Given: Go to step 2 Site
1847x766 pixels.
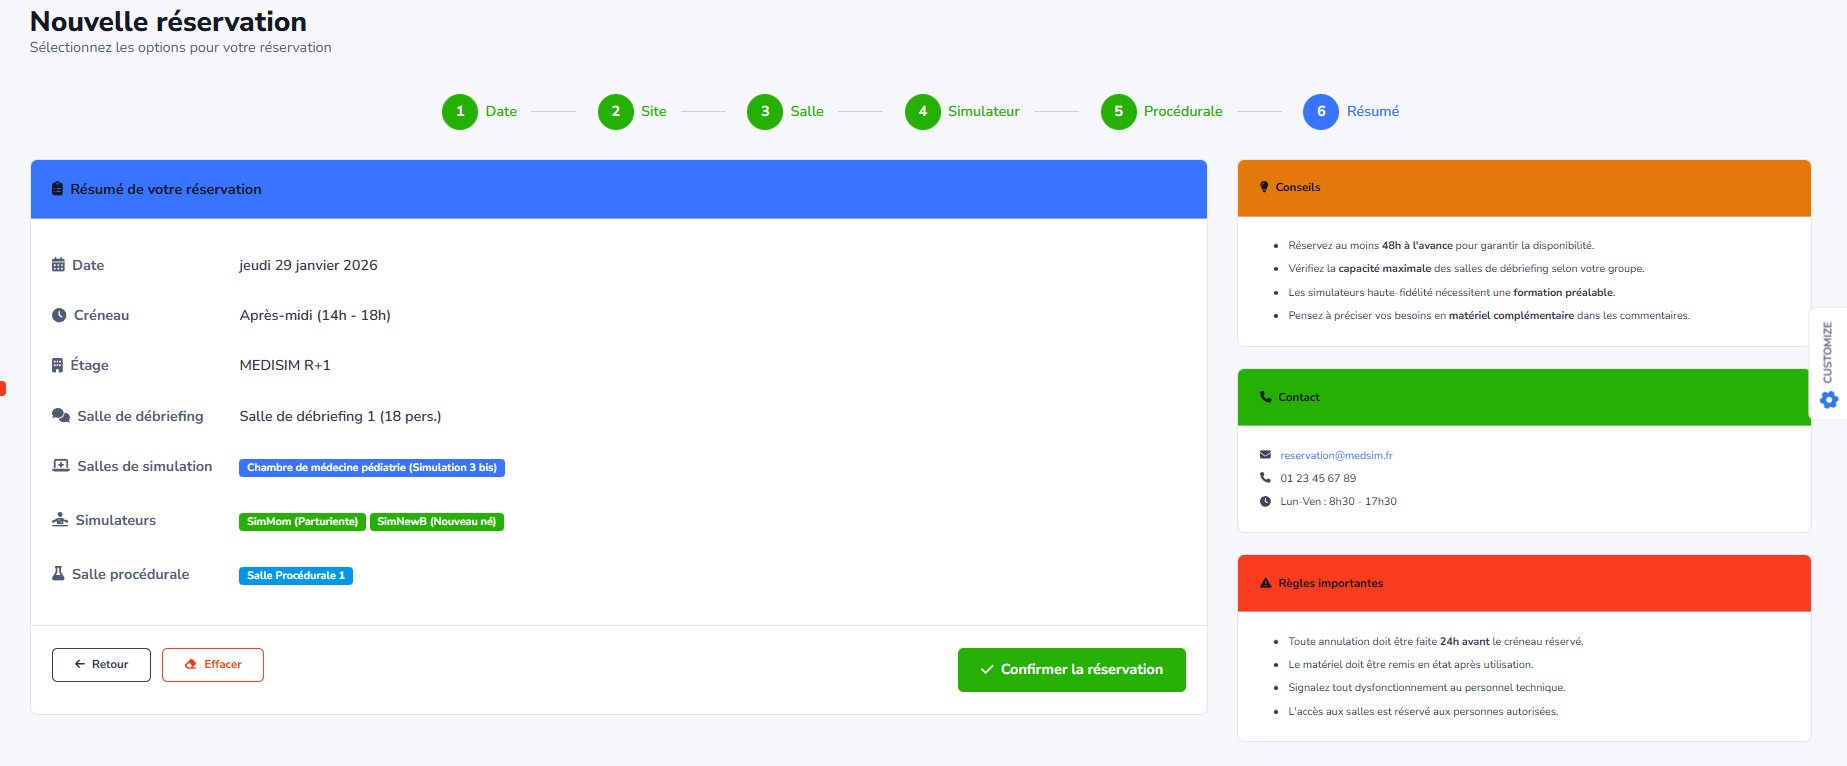Looking at the screenshot, I should click(616, 111).
